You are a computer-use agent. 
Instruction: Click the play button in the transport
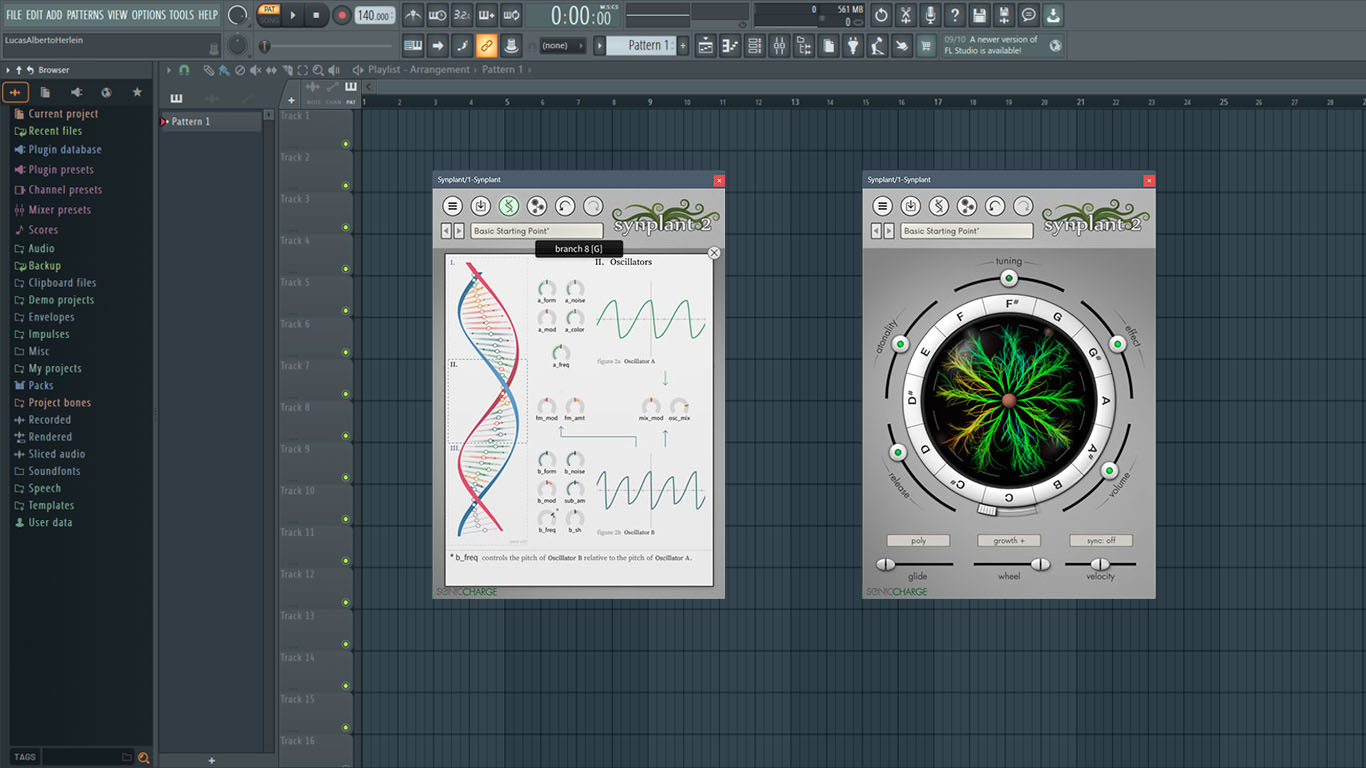[293, 15]
